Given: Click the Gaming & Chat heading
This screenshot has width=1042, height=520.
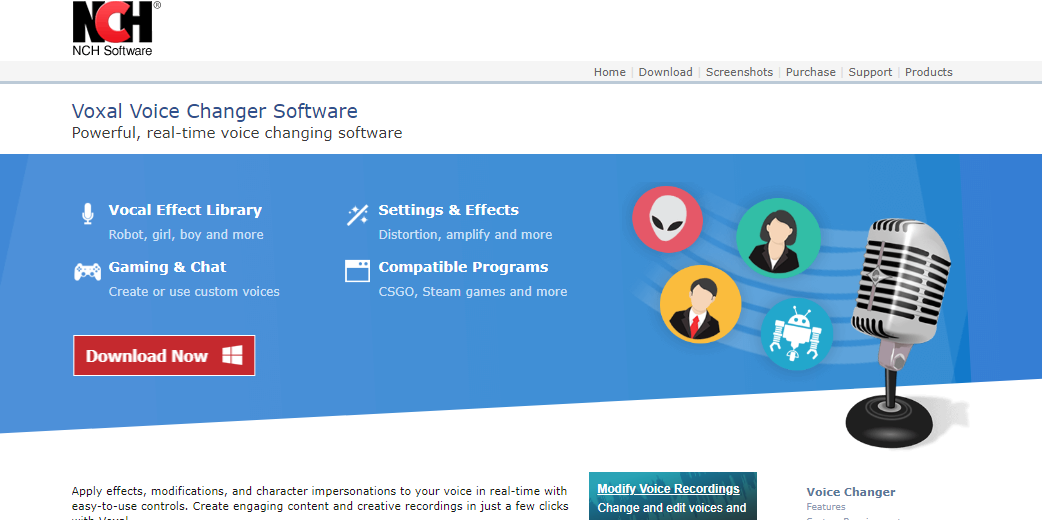Looking at the screenshot, I should click(x=167, y=267).
